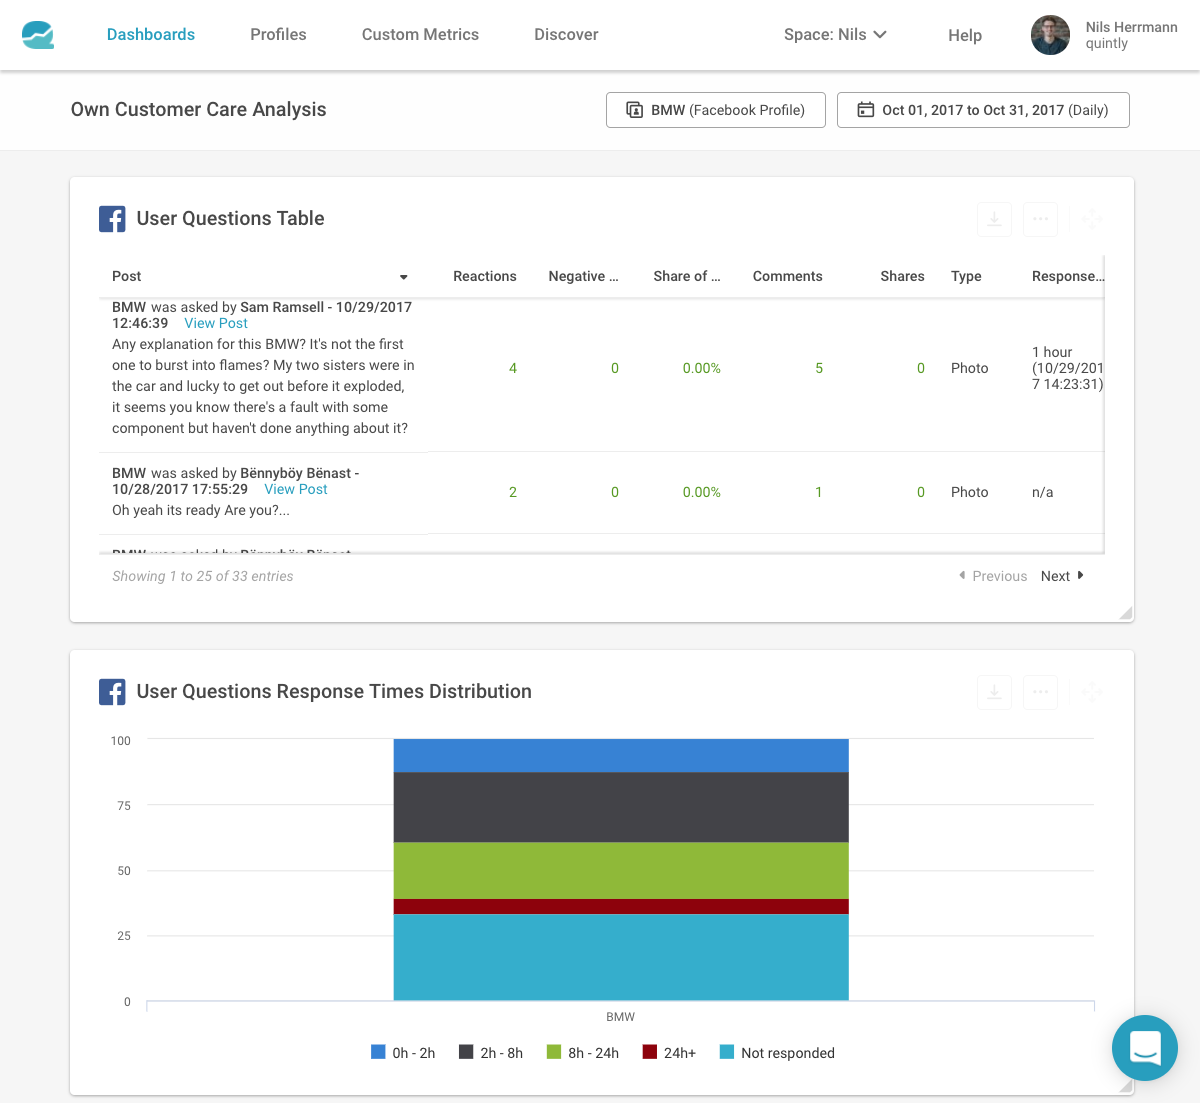The image size is (1200, 1103).
Task: Download the Response Times Distribution chart
Action: coord(994,692)
